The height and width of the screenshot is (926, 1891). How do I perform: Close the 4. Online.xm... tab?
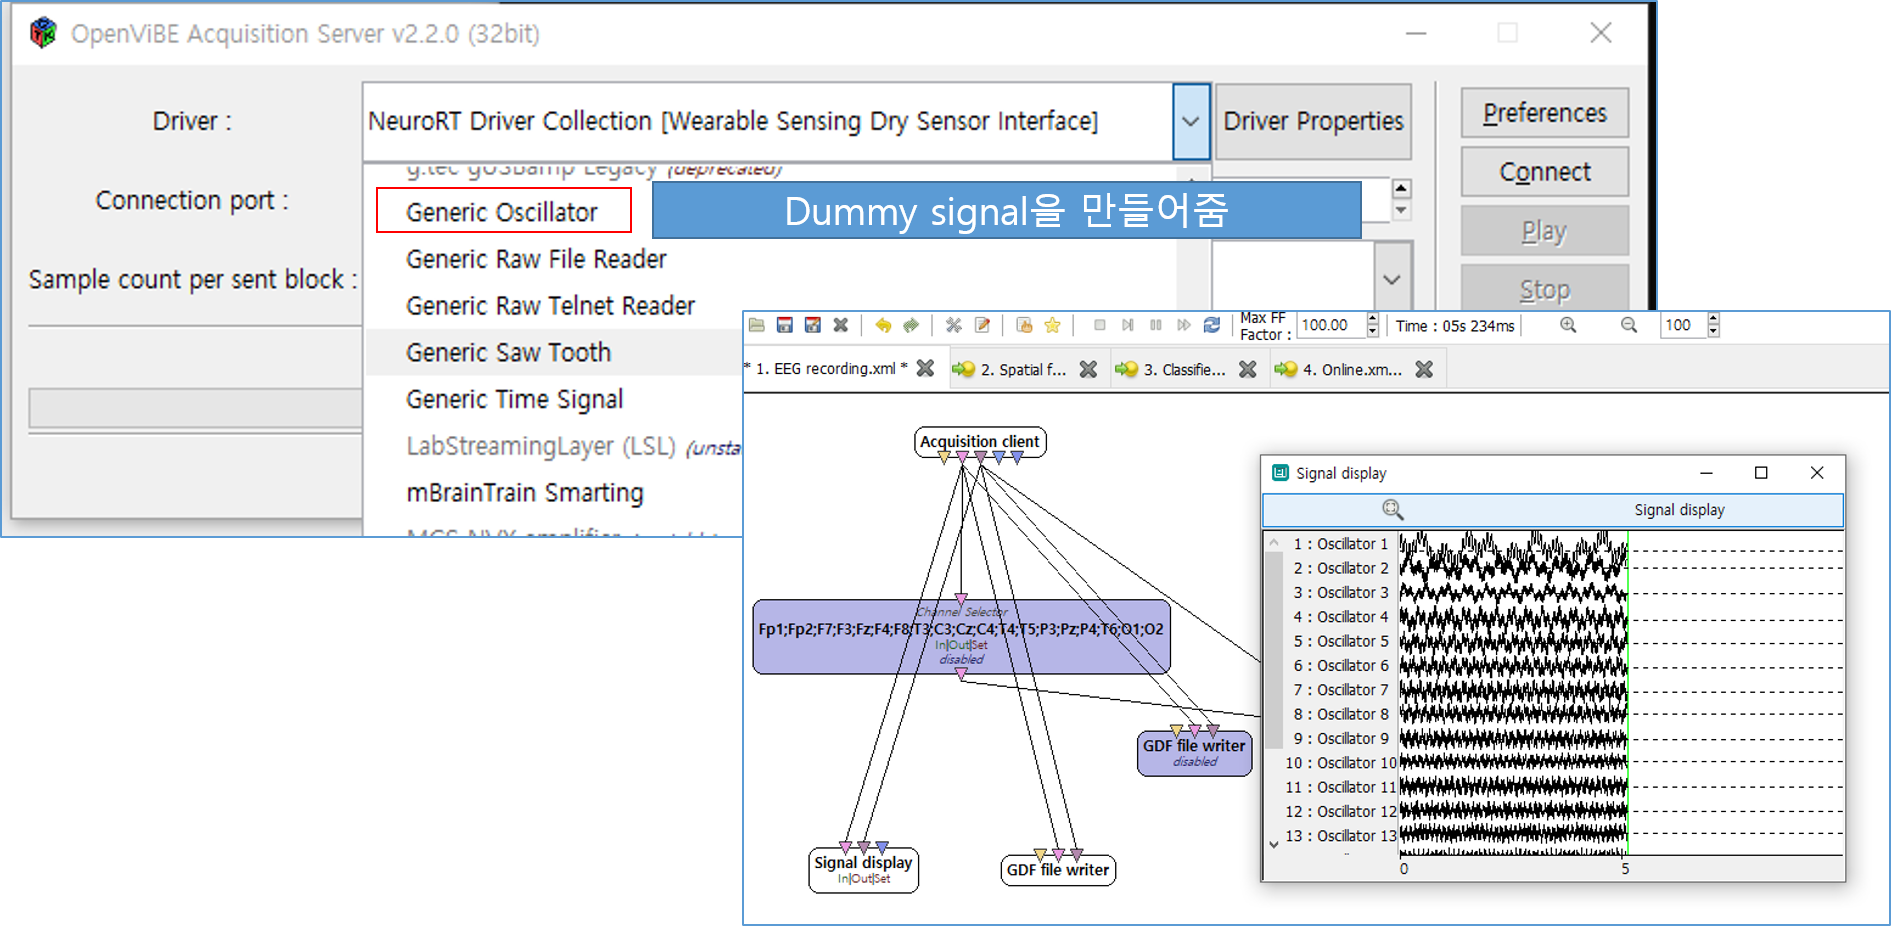(x=1425, y=369)
